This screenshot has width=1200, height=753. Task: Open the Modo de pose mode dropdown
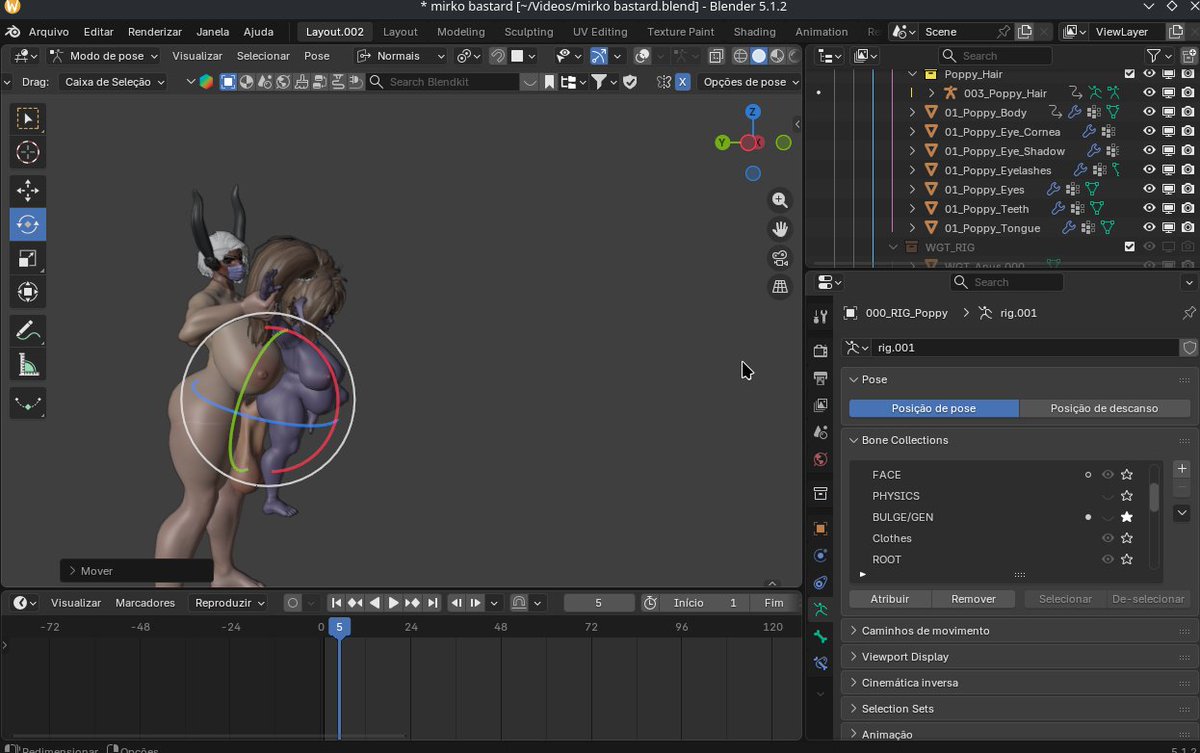pos(103,56)
